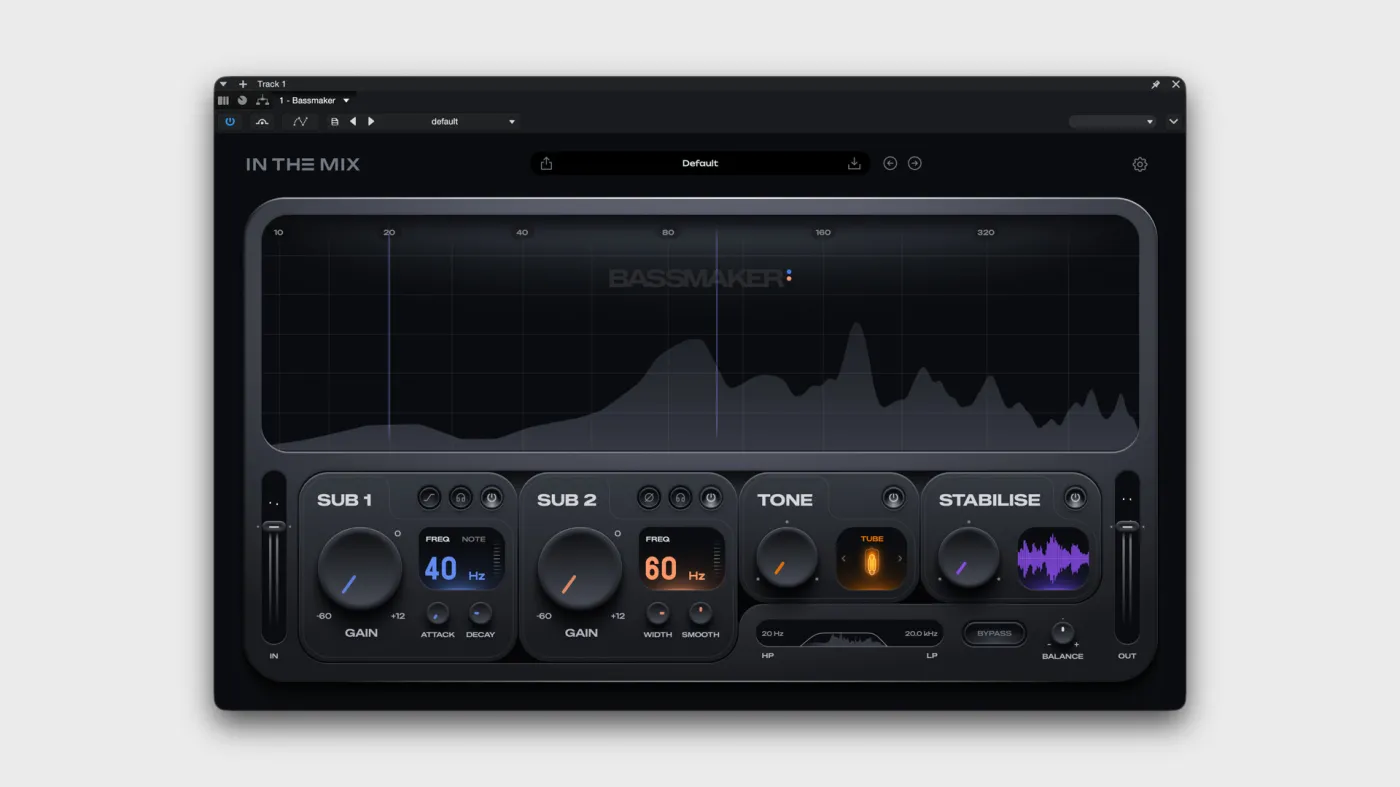Click the SMOOTH knob

pyautogui.click(x=700, y=613)
